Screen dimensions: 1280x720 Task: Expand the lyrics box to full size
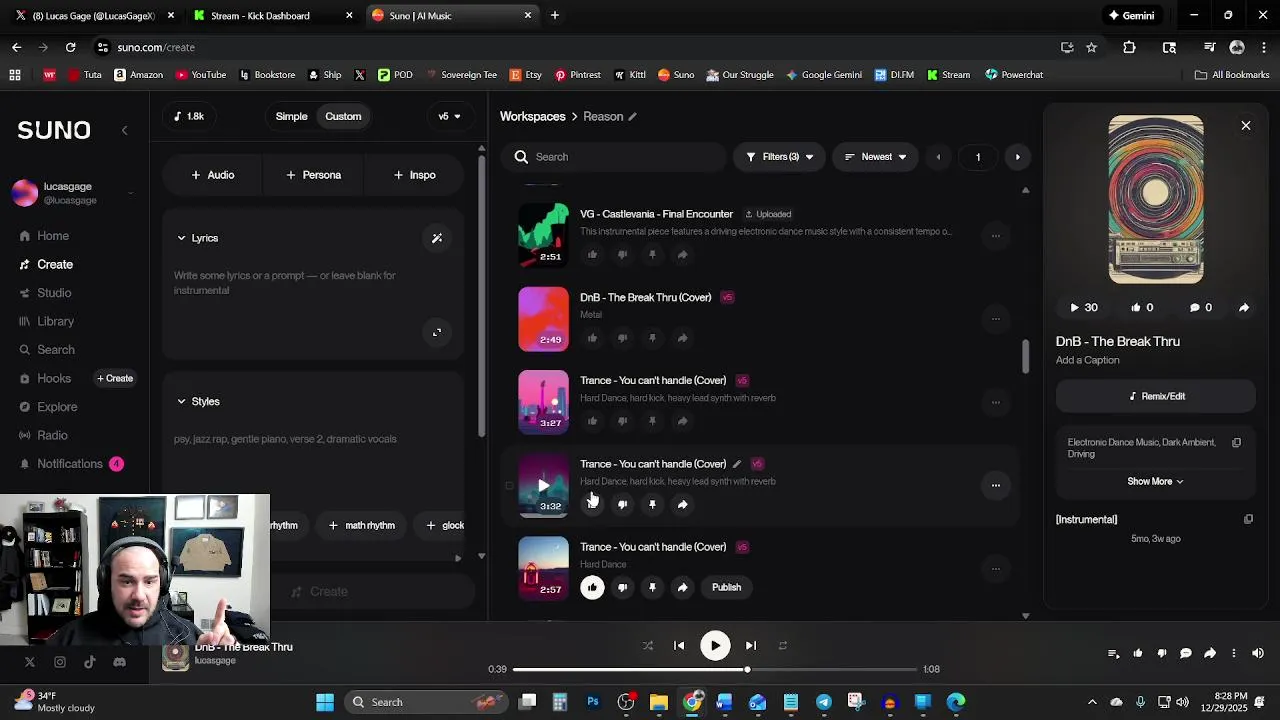click(x=437, y=332)
